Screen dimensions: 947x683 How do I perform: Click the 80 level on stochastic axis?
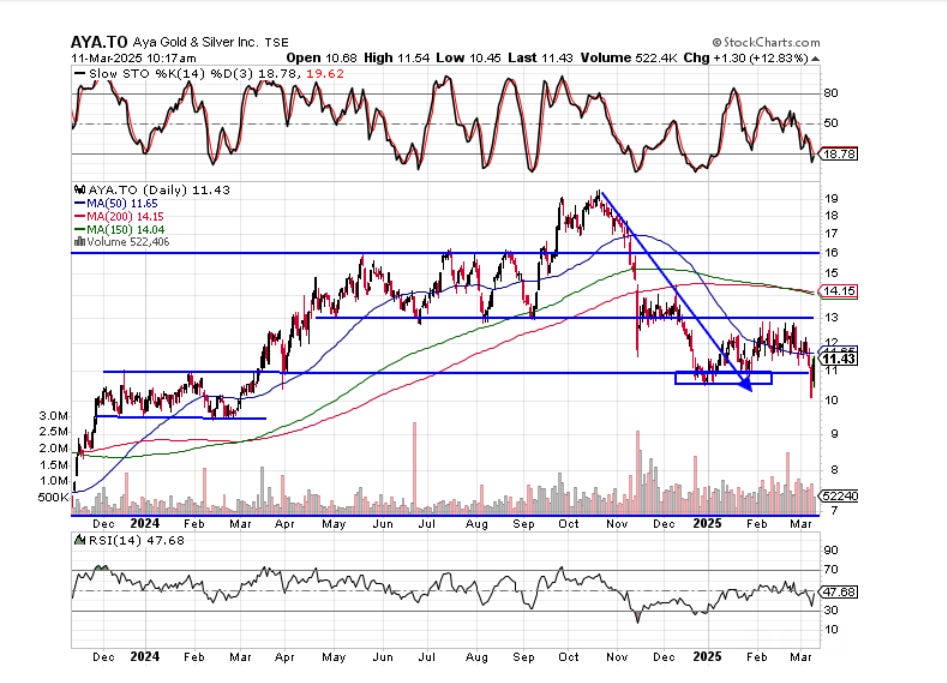pos(830,93)
